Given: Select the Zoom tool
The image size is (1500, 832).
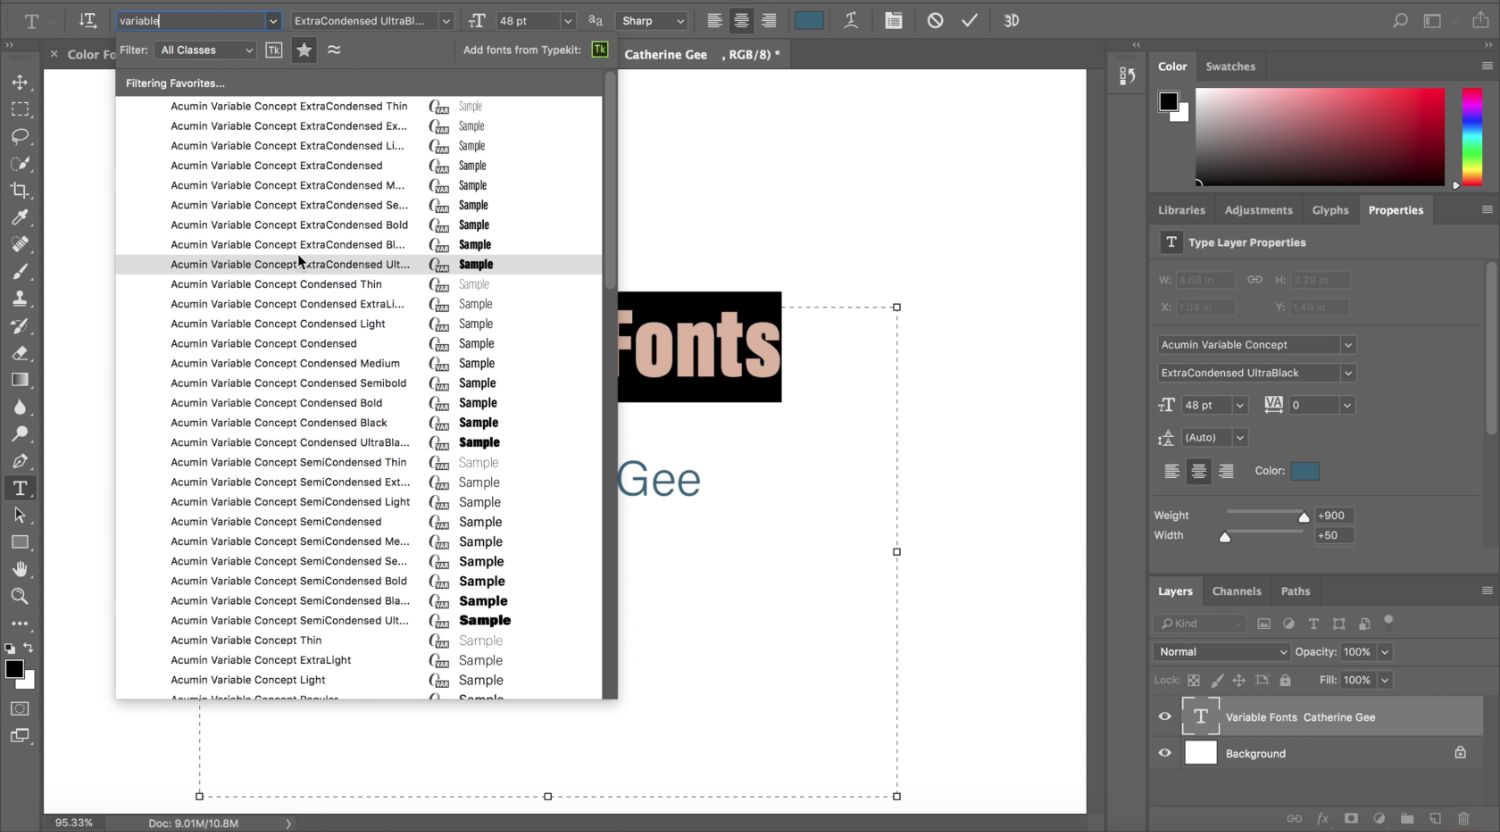Looking at the screenshot, I should point(20,596).
